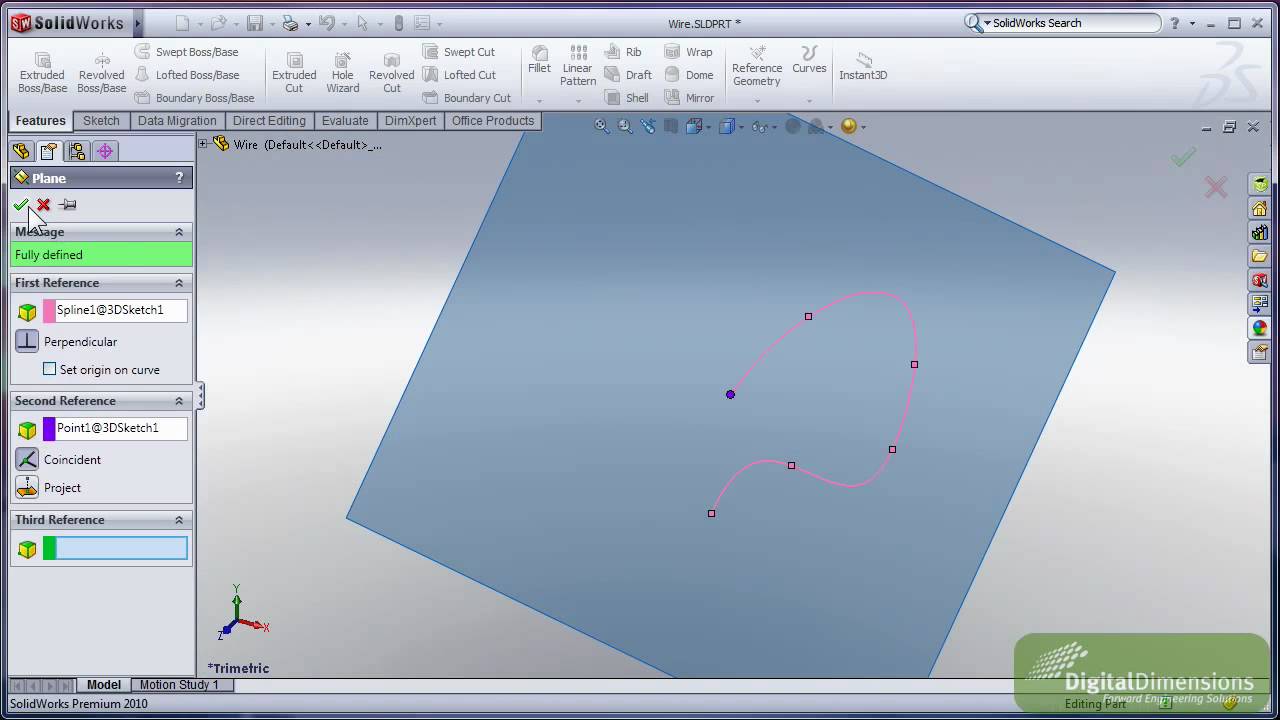Click the Extruded Boss/Base tool
This screenshot has height=720, width=1280.
[x=42, y=73]
